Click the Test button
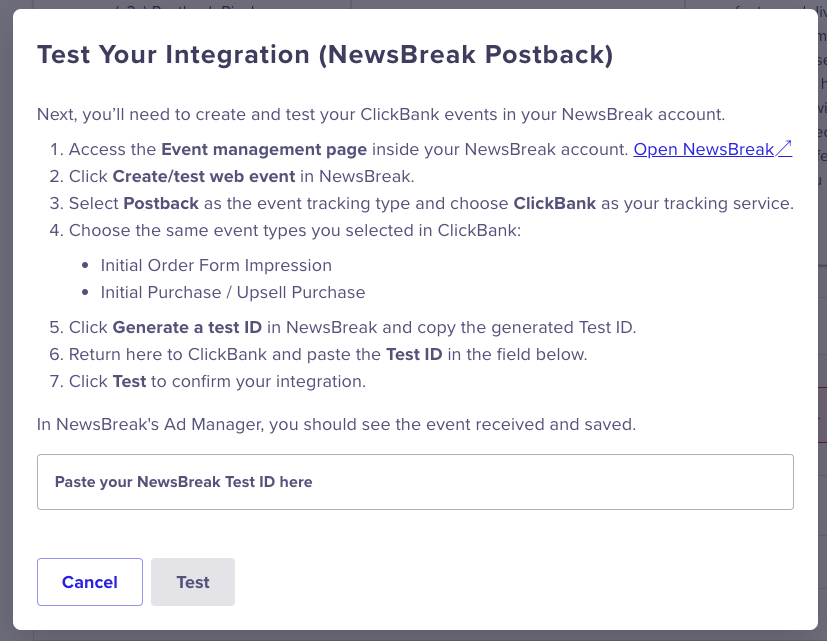Screen dimensions: 827x641 [x=193, y=582]
